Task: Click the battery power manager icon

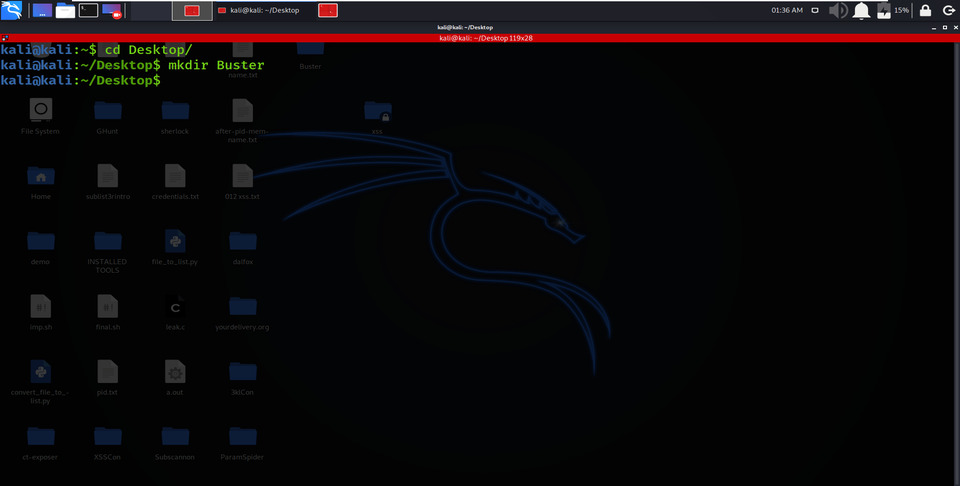Action: [883, 10]
